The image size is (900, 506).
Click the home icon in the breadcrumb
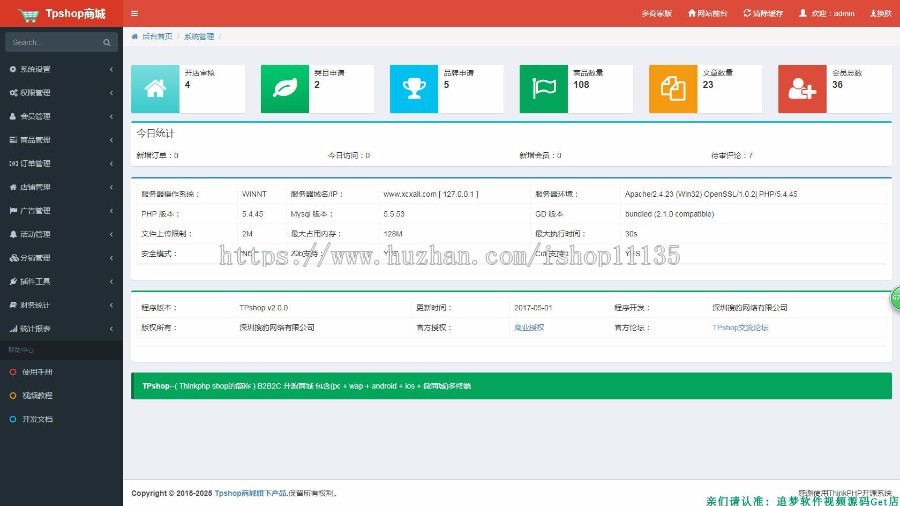(x=135, y=36)
